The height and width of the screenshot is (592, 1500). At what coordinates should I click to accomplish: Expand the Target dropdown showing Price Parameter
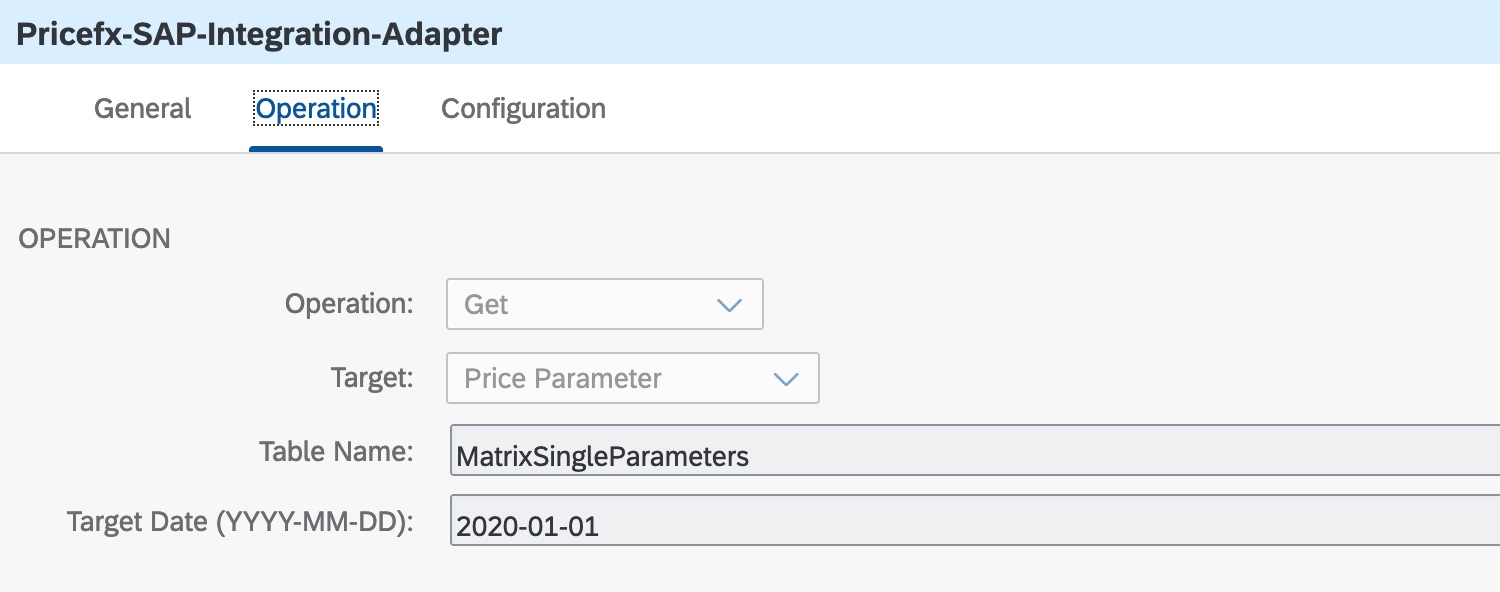tap(632, 378)
